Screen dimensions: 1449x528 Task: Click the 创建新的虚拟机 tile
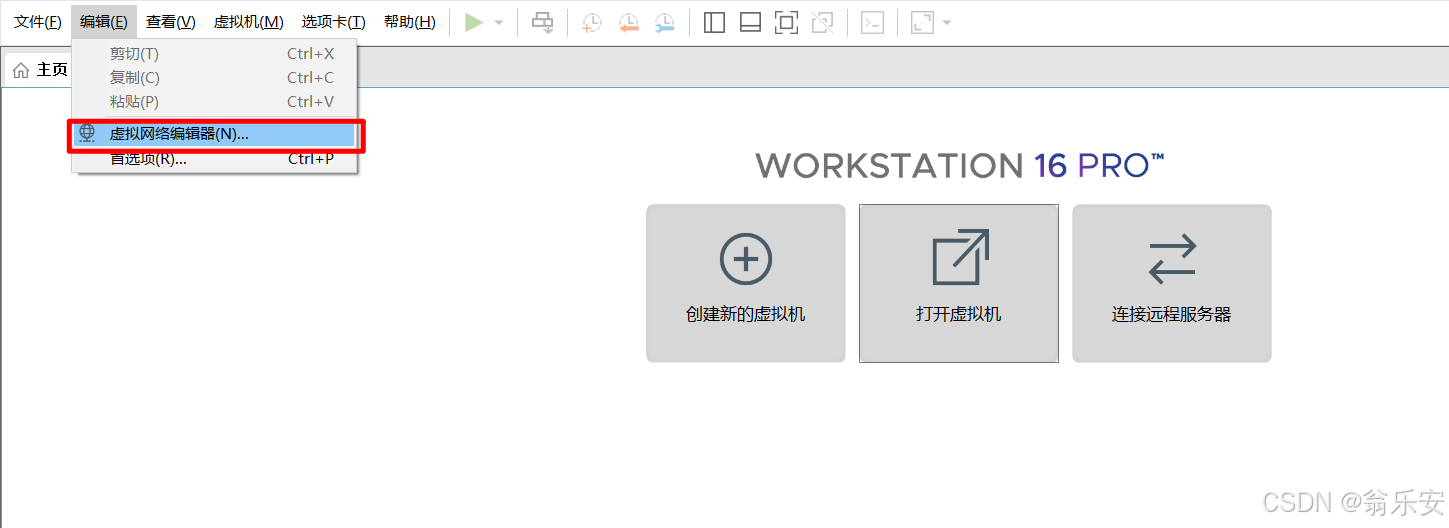tap(746, 283)
